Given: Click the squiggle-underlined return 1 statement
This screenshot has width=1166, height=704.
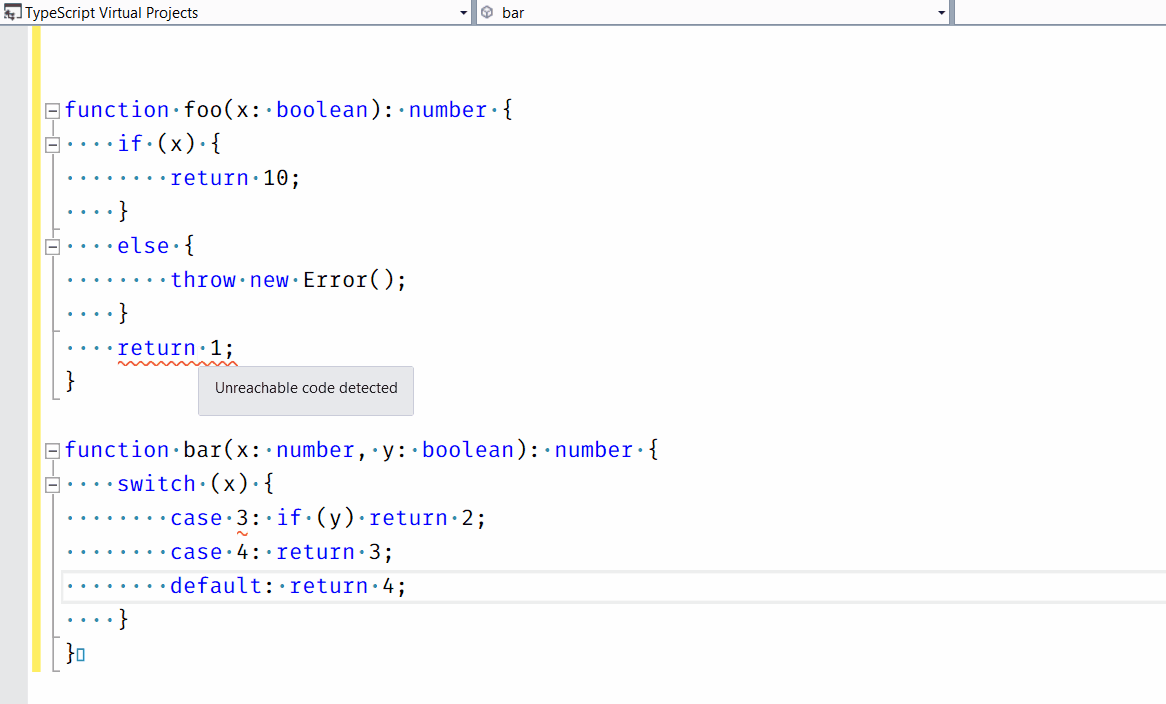Looking at the screenshot, I should click(176, 349).
